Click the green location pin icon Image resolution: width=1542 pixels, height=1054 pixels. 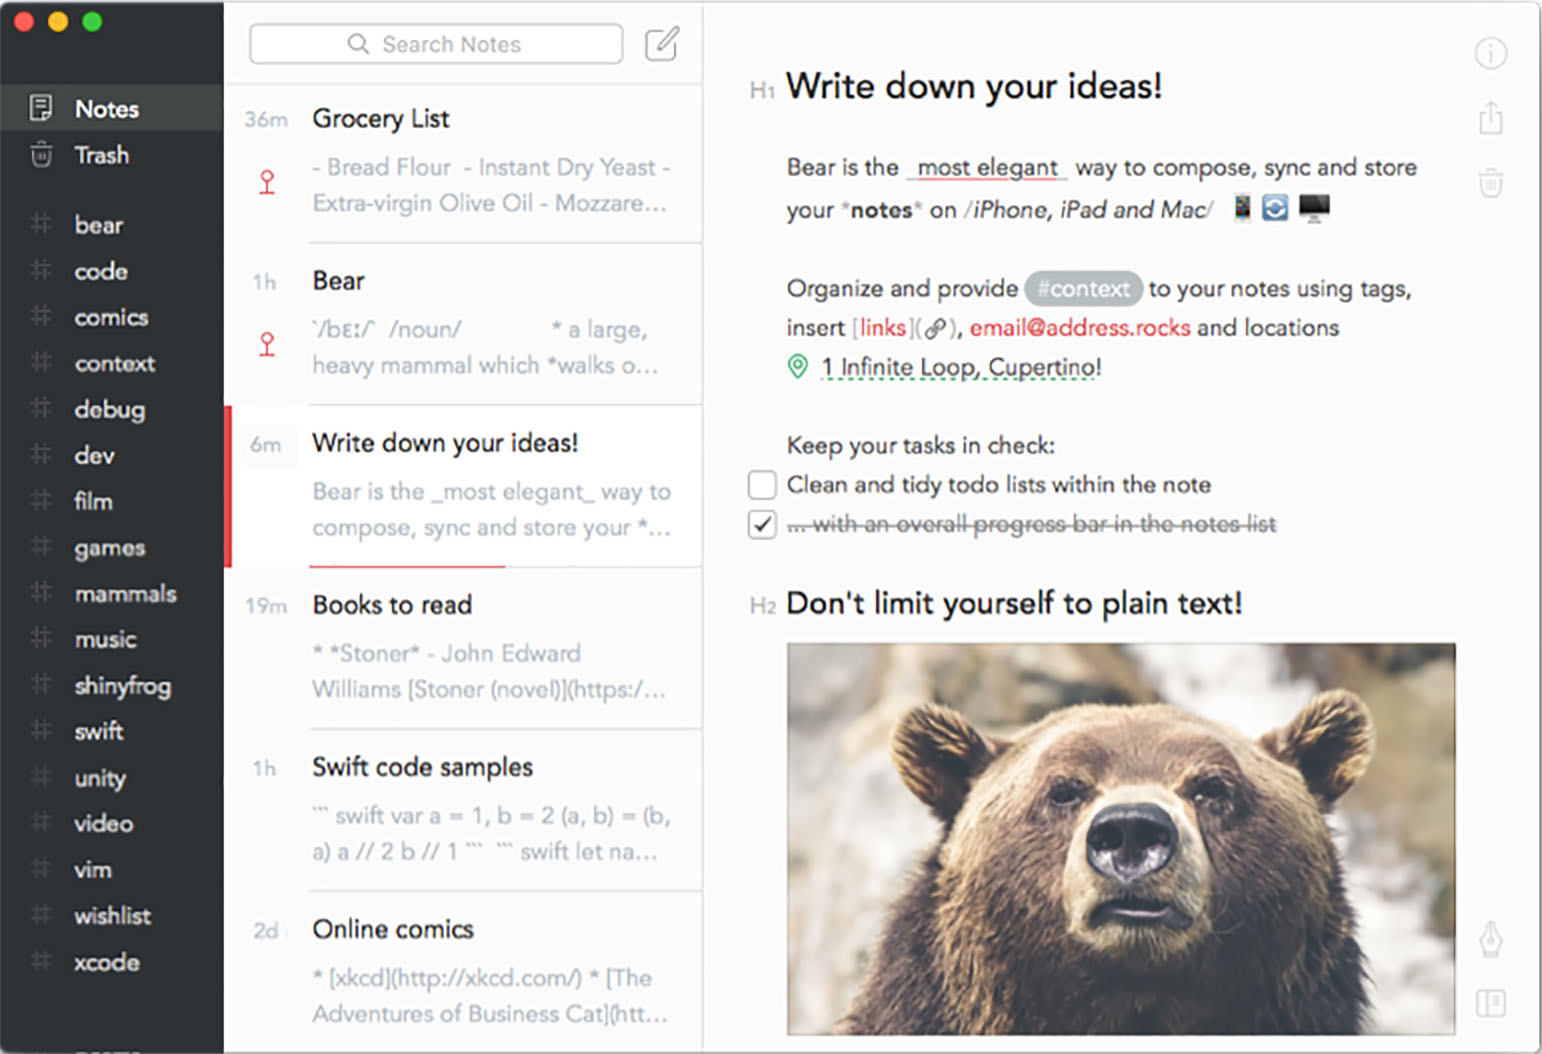click(797, 367)
